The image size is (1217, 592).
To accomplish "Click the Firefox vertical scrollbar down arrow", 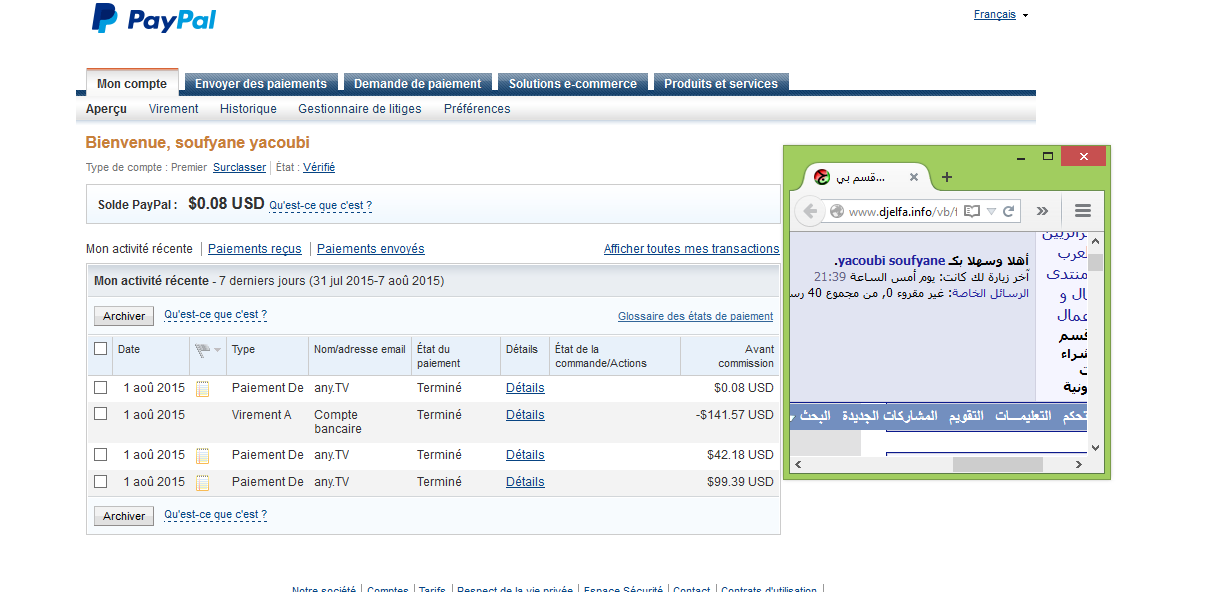I will pyautogui.click(x=1095, y=448).
